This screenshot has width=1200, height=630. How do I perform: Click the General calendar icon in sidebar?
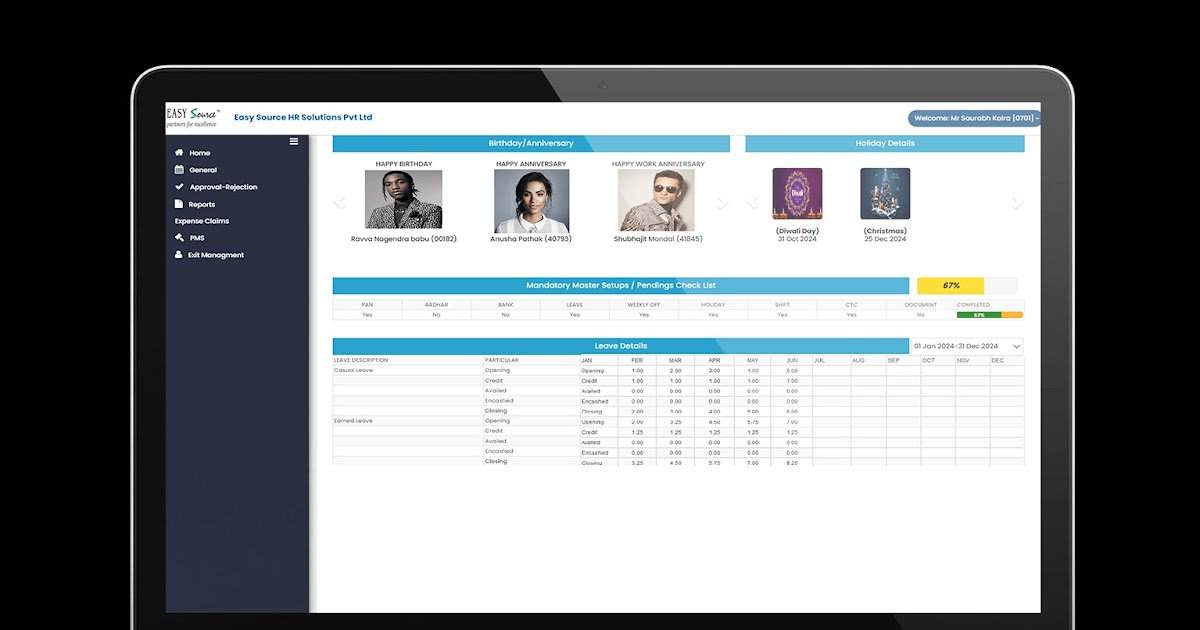tap(179, 170)
